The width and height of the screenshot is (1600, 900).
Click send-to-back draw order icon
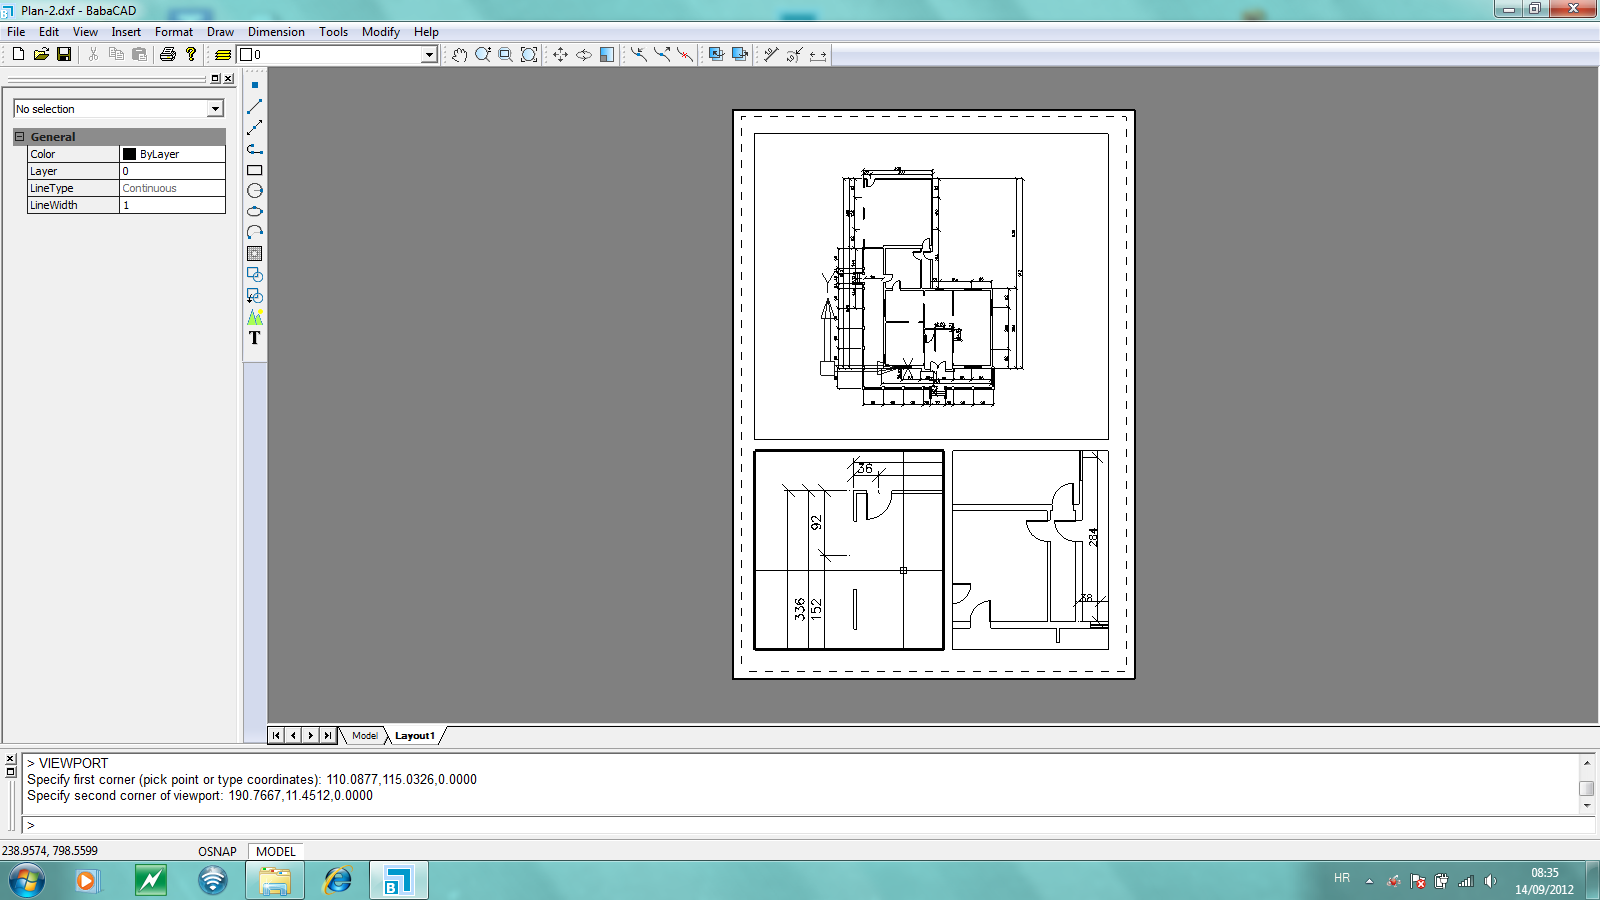(740, 54)
